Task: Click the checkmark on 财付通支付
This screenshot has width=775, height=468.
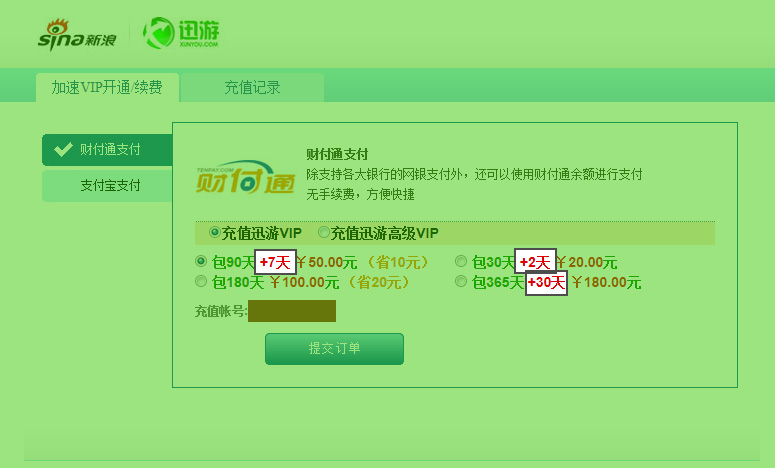Action: (x=63, y=149)
